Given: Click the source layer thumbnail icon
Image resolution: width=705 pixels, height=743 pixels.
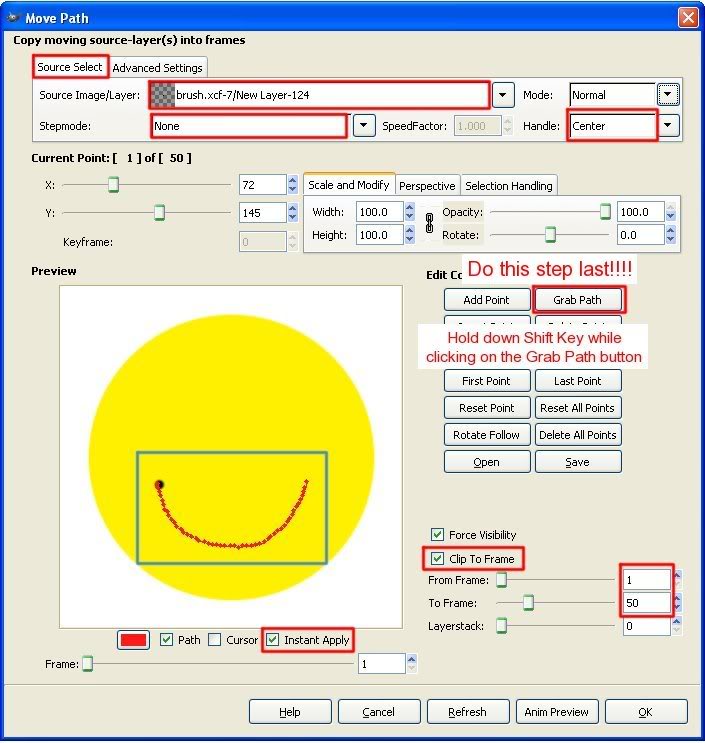Looking at the screenshot, I should pos(162,95).
